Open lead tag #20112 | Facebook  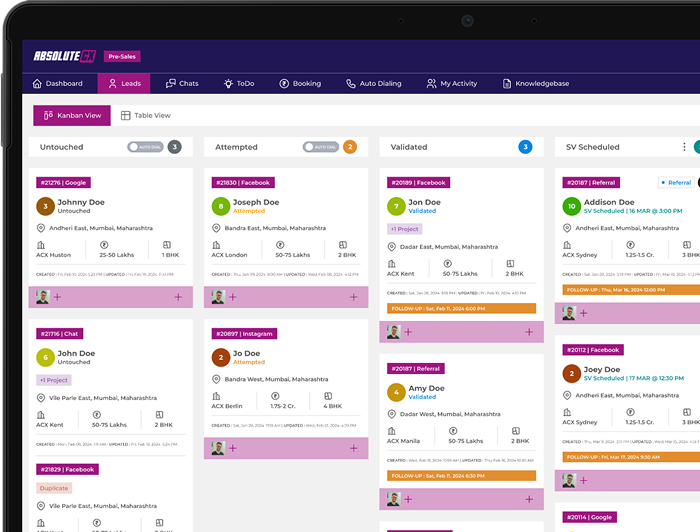click(593, 350)
